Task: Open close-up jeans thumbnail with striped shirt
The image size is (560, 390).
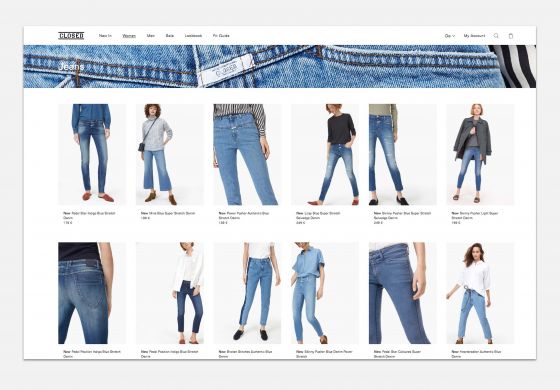Action: click(247, 154)
